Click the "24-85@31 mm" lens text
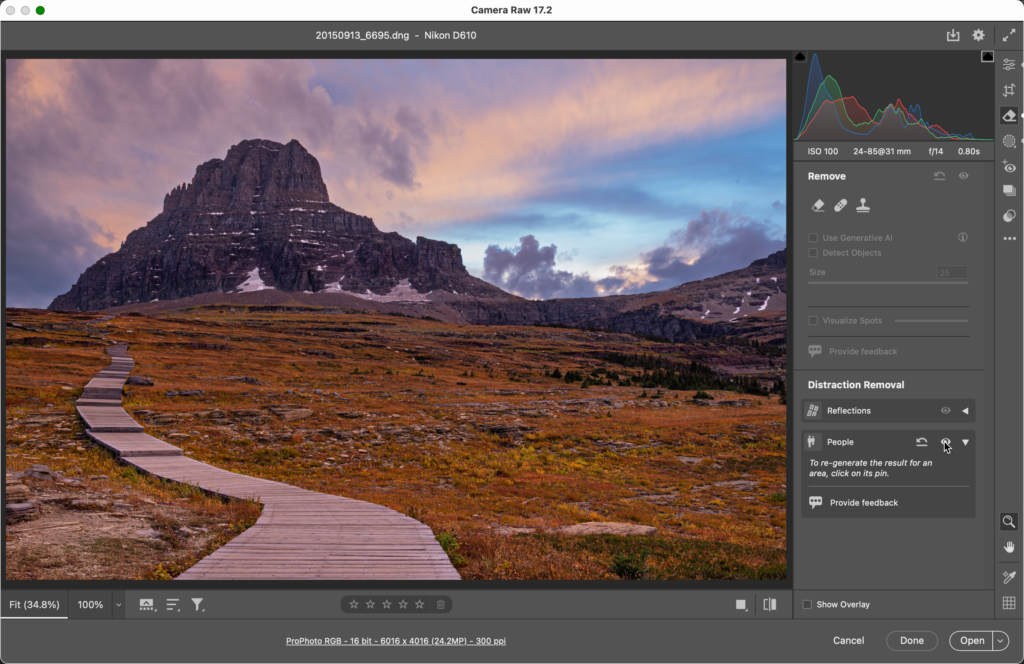 pos(882,151)
